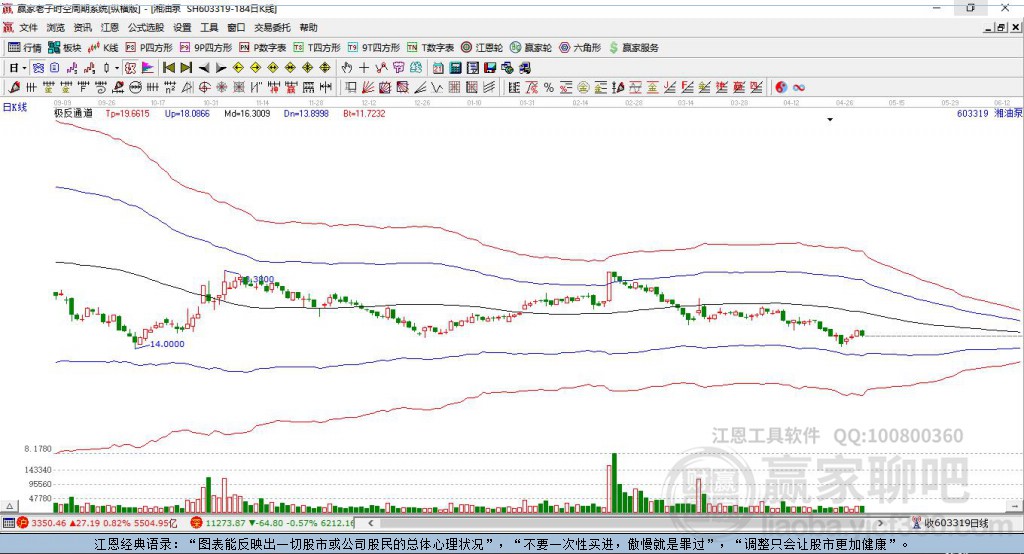Select the percent % retracement tool
The width and height of the screenshot is (1024, 554).
pos(549,88)
